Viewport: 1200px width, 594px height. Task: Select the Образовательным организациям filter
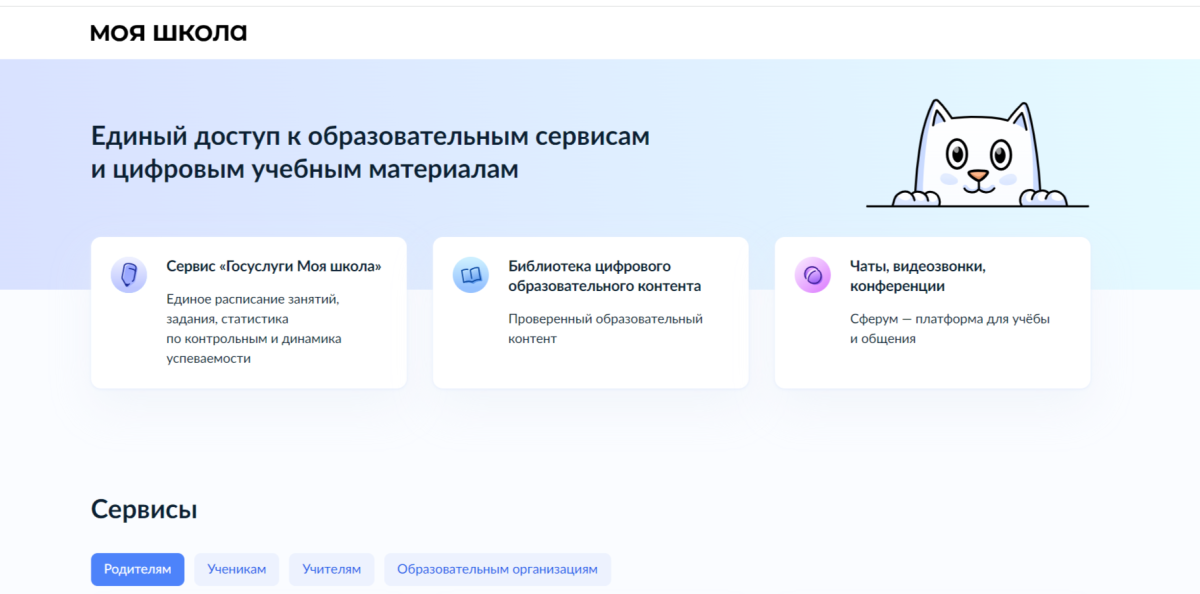coord(497,569)
